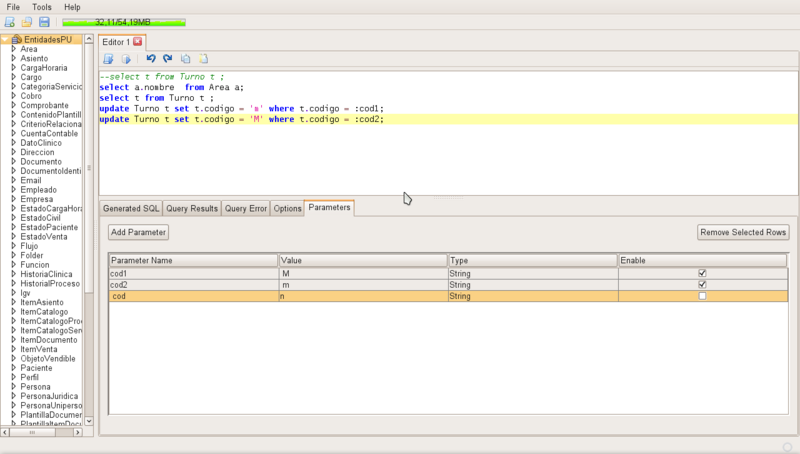This screenshot has height=454, width=800.
Task: Open the Help menu
Action: (72, 7)
